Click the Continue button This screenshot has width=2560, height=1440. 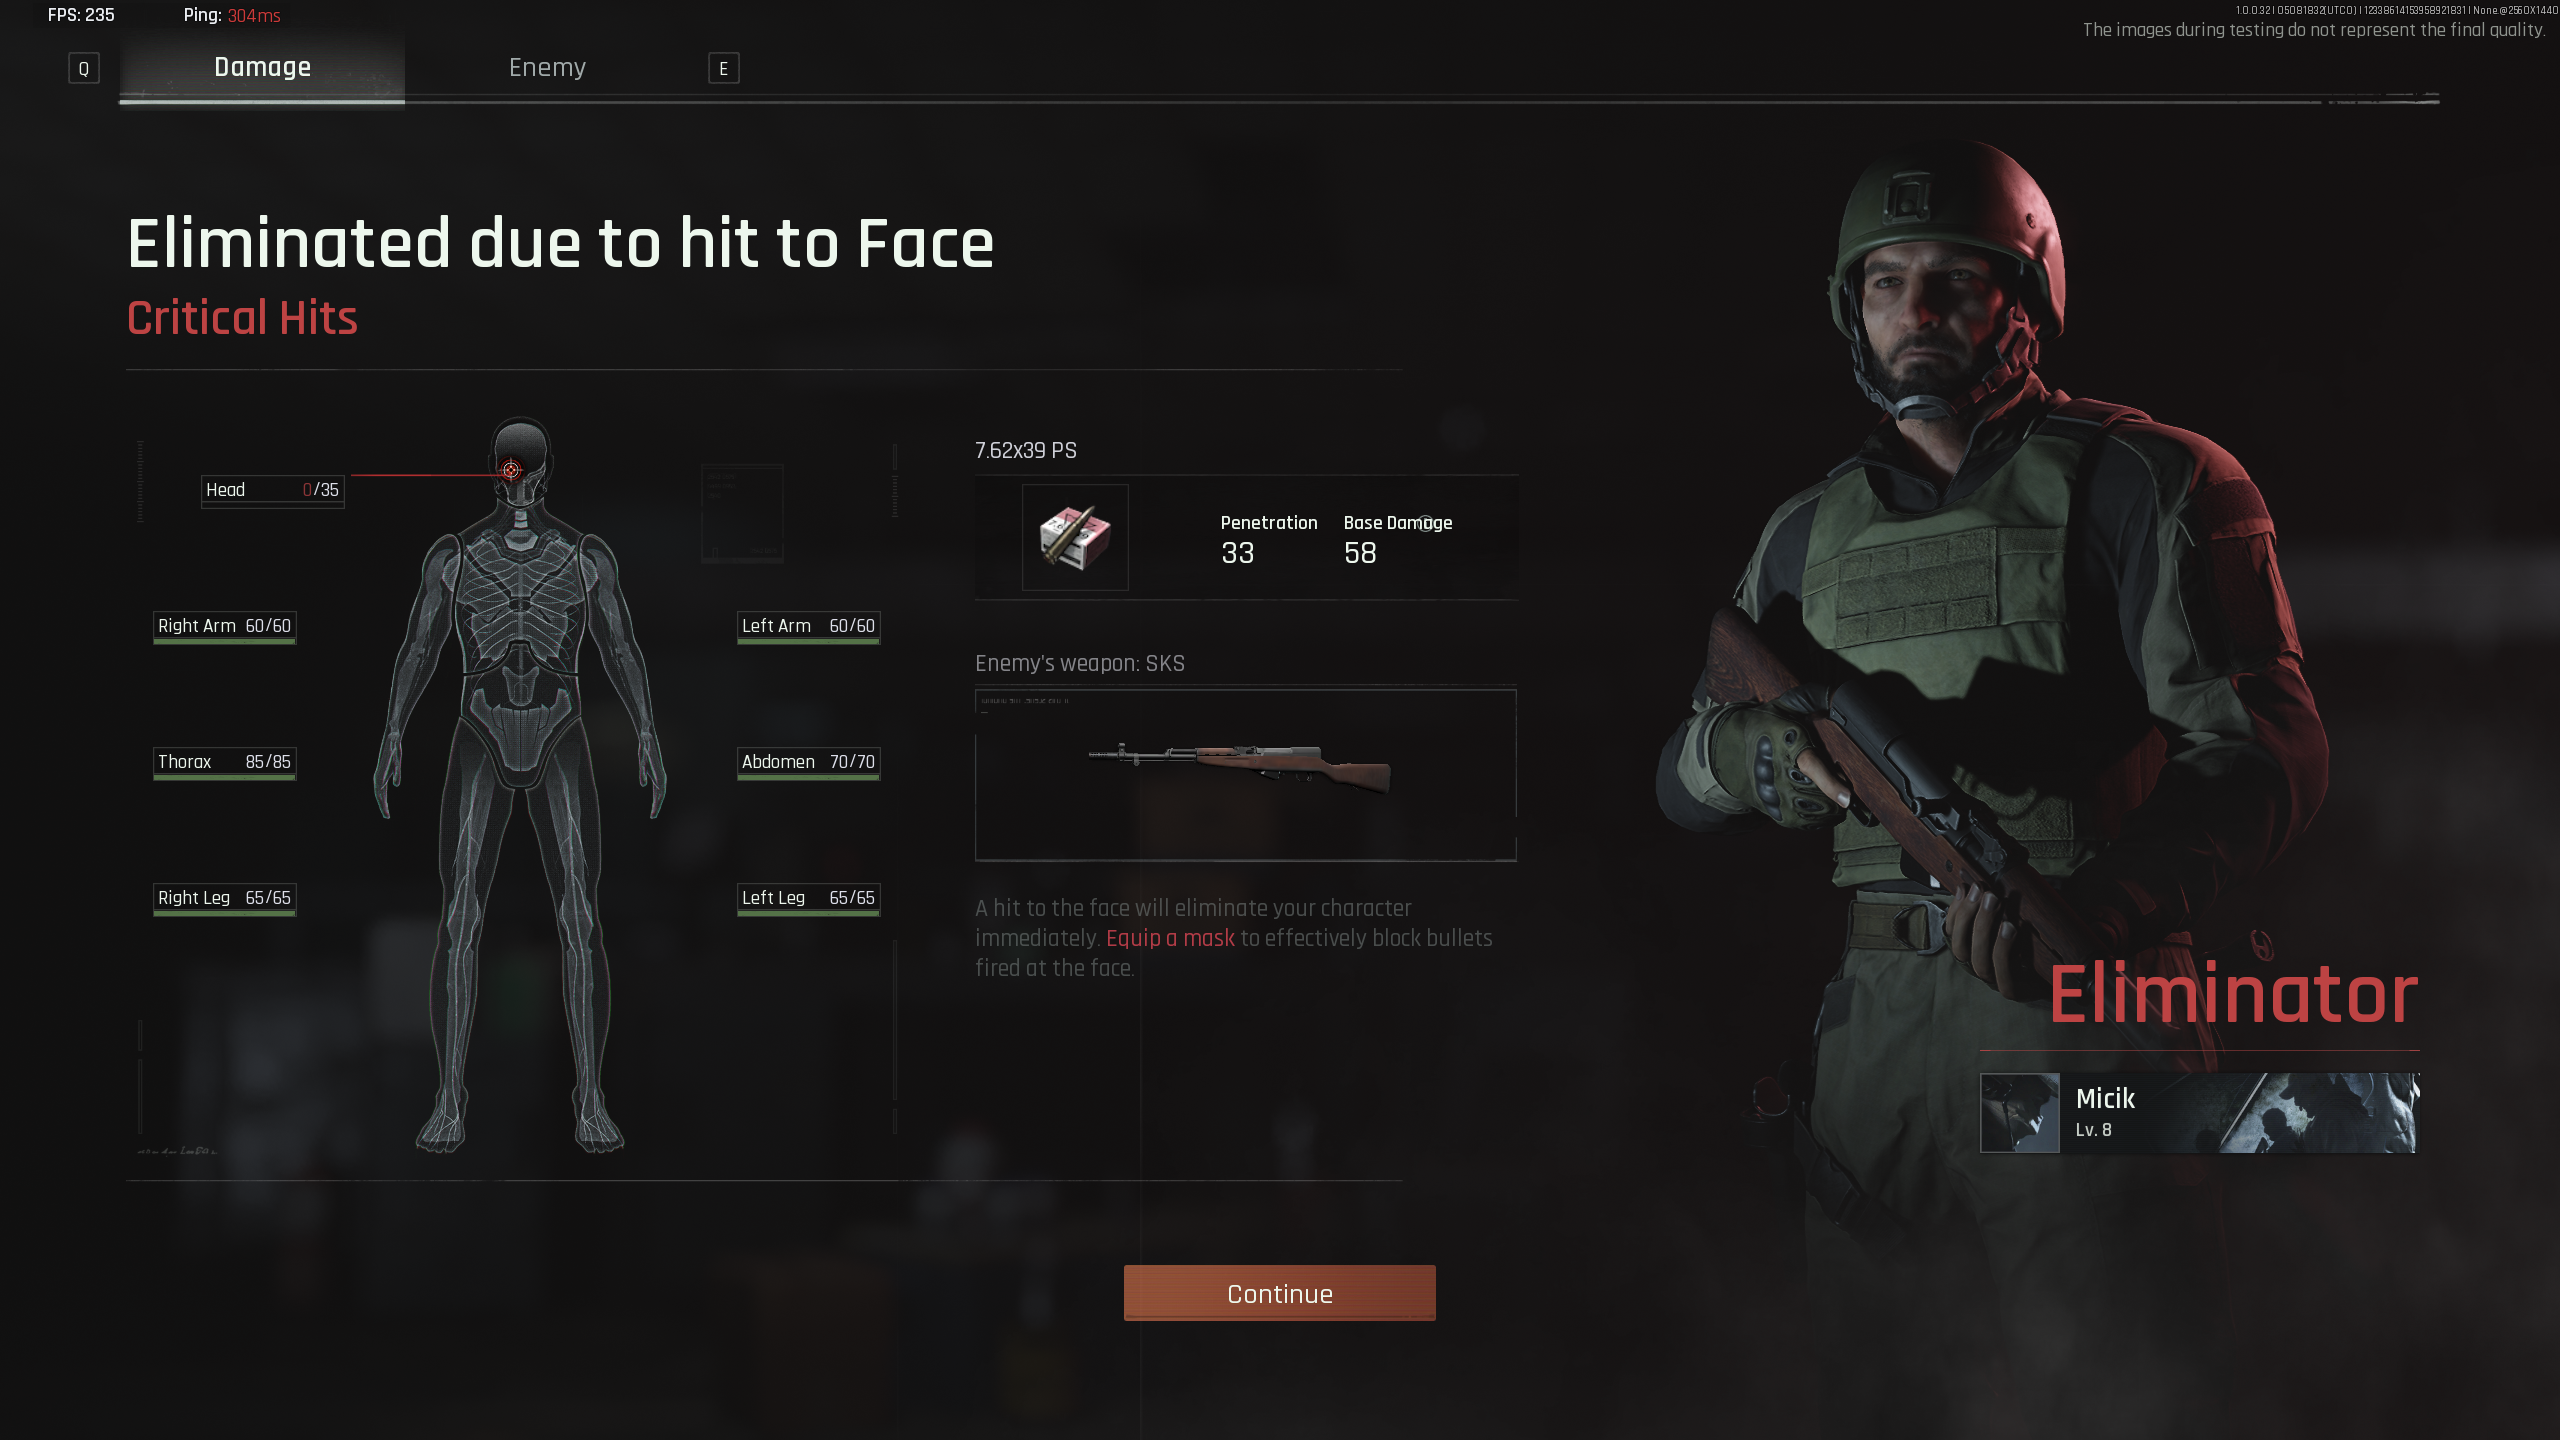coord(1280,1293)
